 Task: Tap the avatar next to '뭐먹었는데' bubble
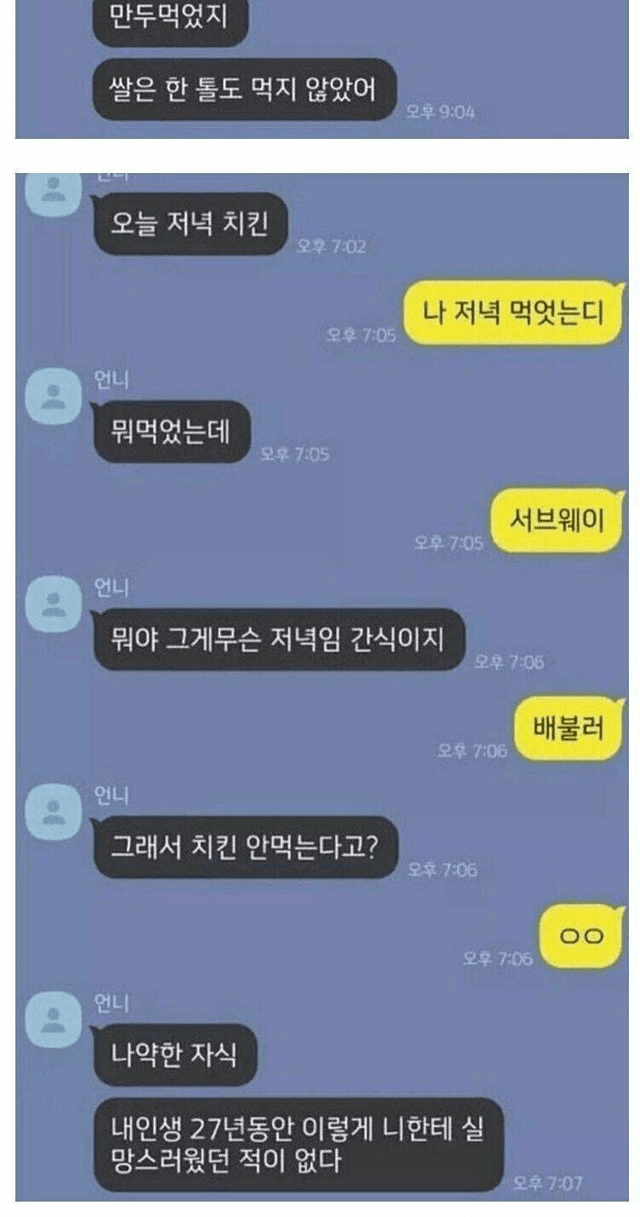(x=51, y=394)
